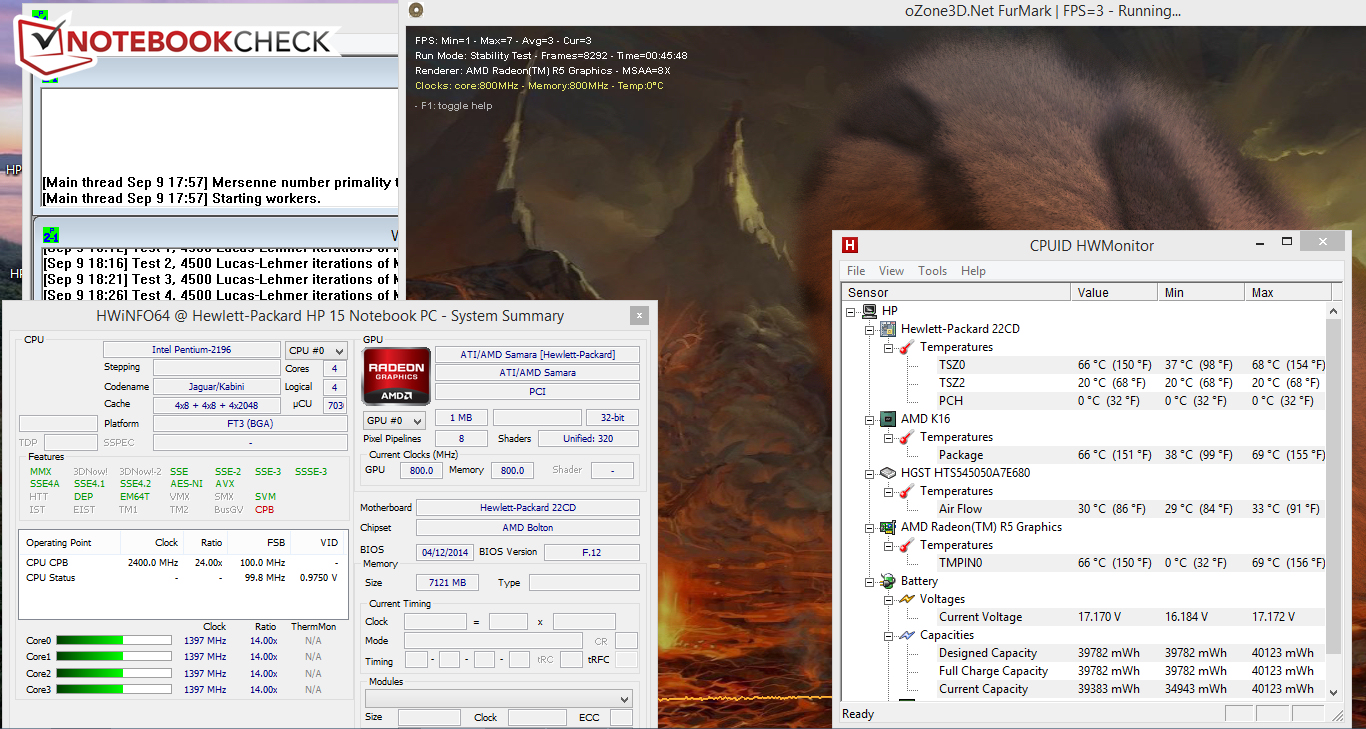Click the 7121 MB memory size field
The image size is (1366, 729).
[447, 583]
